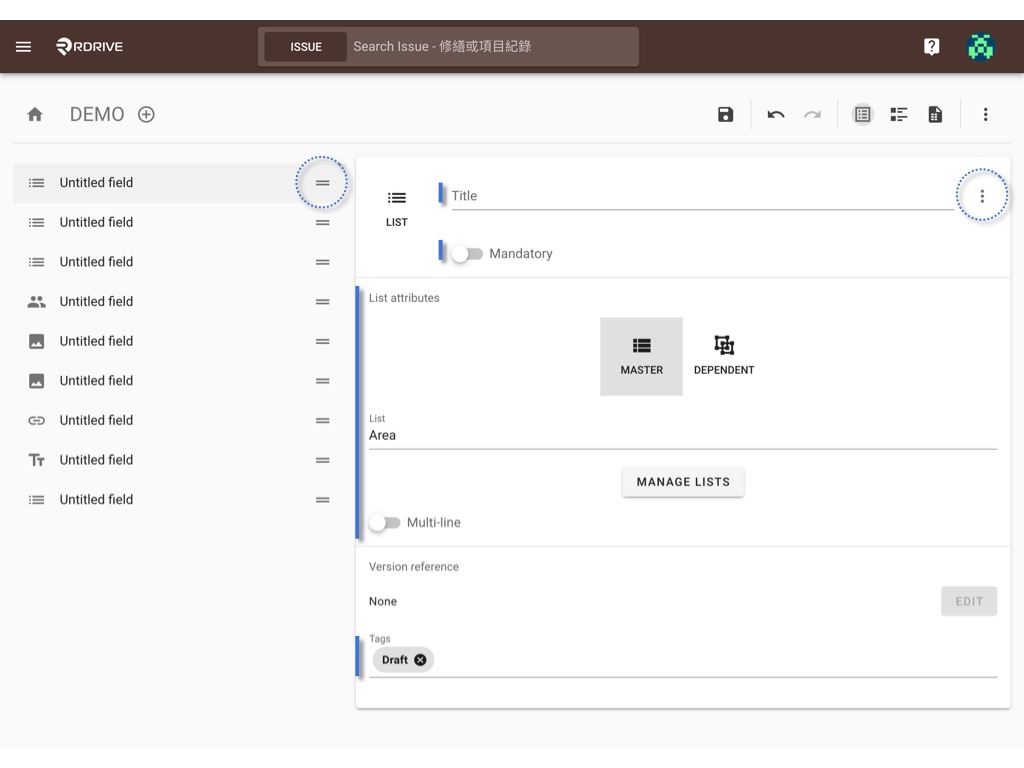Screen dimensions: 1024x768
Task: Remove the Draft tag
Action: pyautogui.click(x=421, y=660)
